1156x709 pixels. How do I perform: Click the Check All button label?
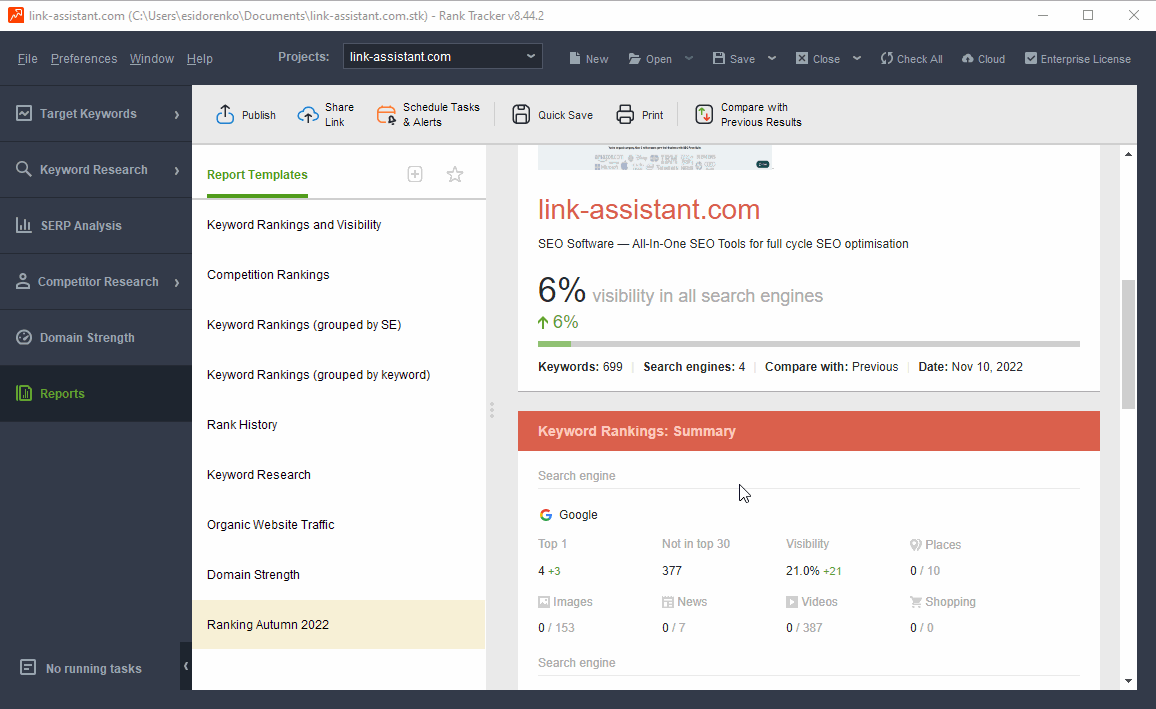[x=919, y=59]
